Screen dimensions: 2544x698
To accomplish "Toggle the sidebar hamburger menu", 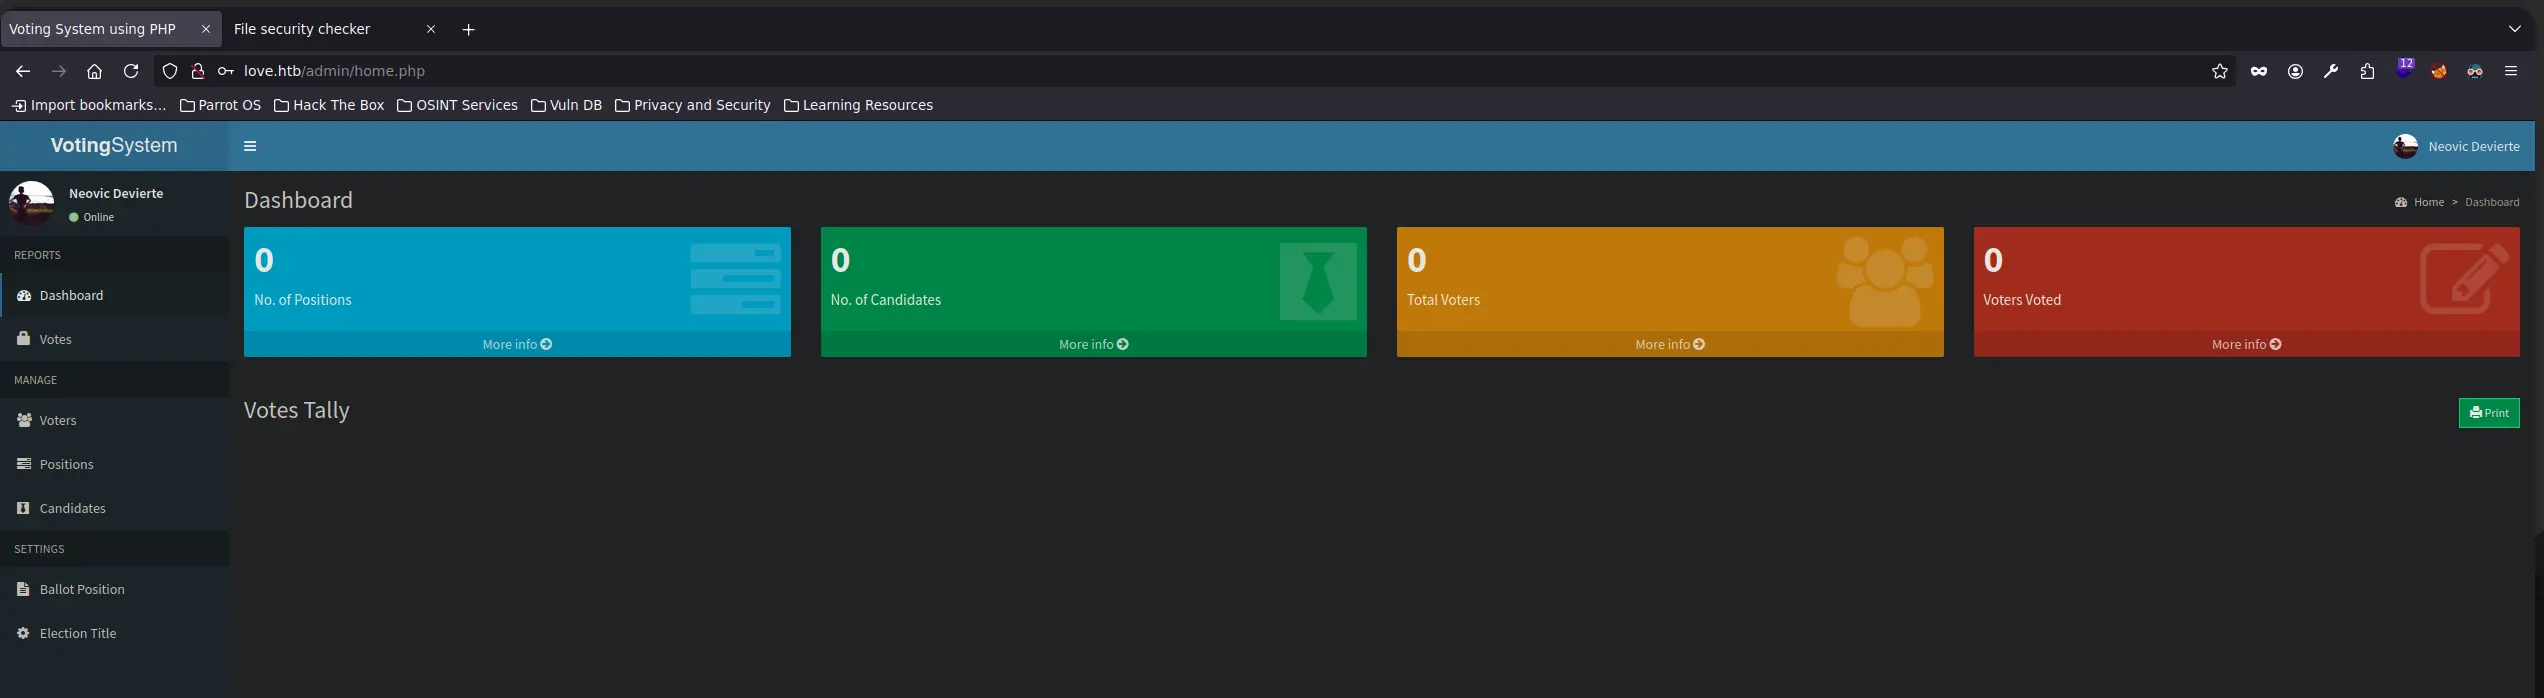I will (x=250, y=146).
